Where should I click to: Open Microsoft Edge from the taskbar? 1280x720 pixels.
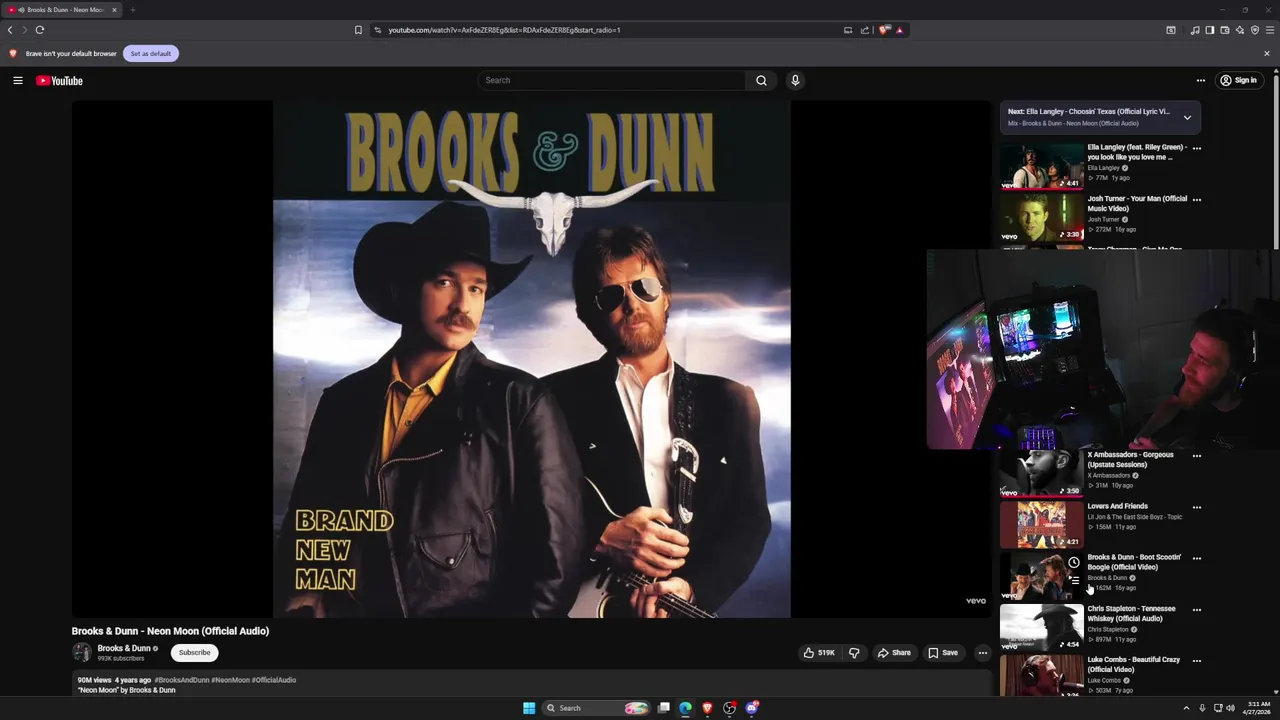(x=685, y=708)
